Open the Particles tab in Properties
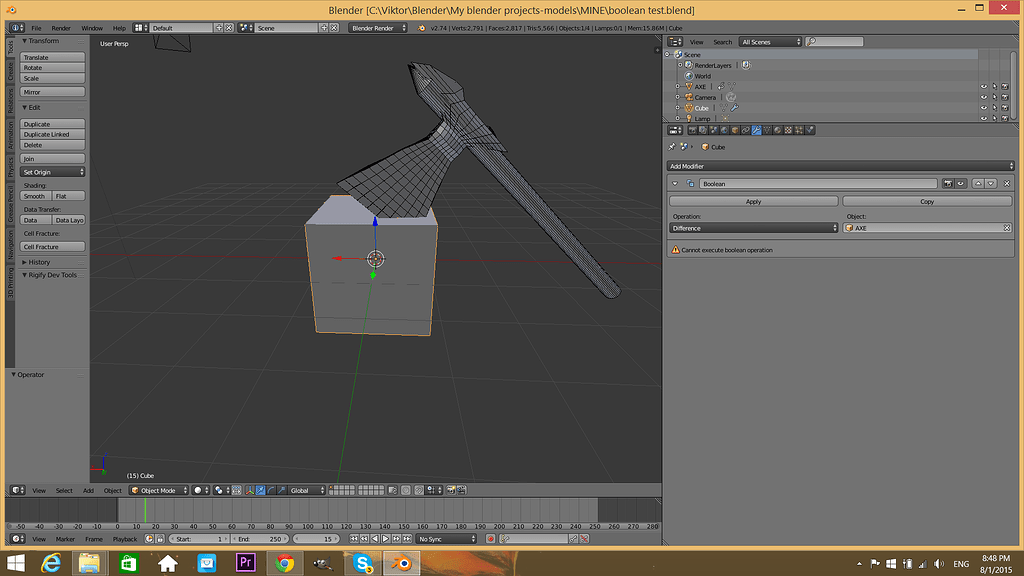The width and height of the screenshot is (1024, 576). click(799, 130)
